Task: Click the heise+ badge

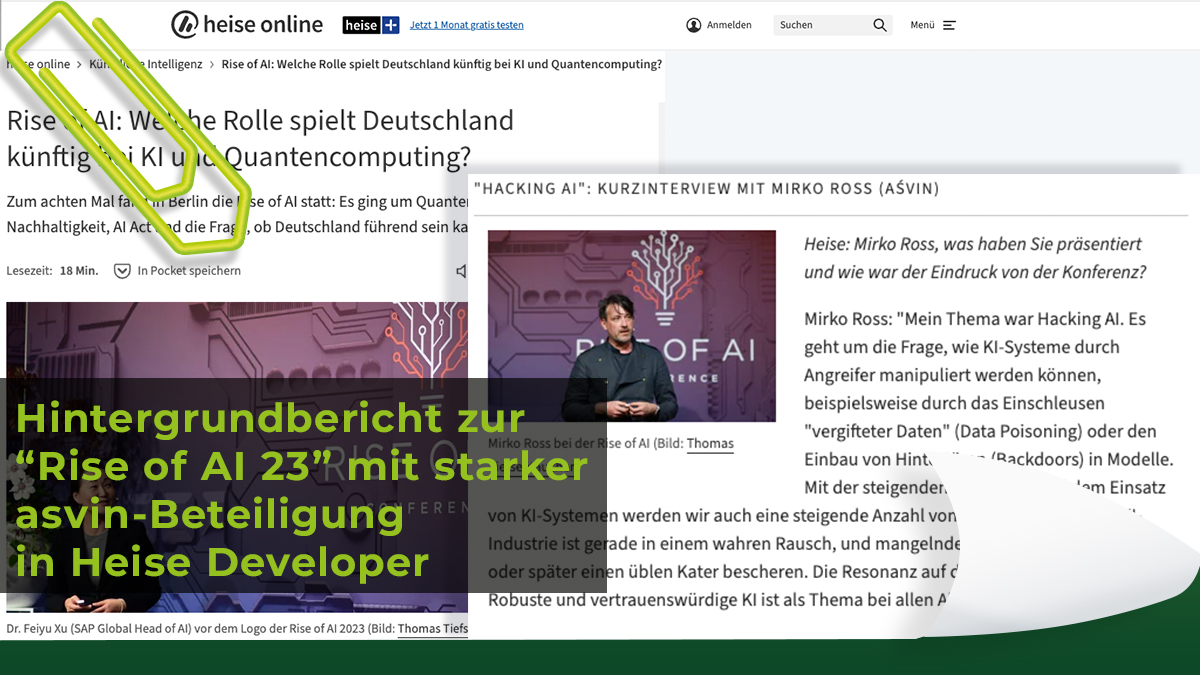Action: click(371, 25)
